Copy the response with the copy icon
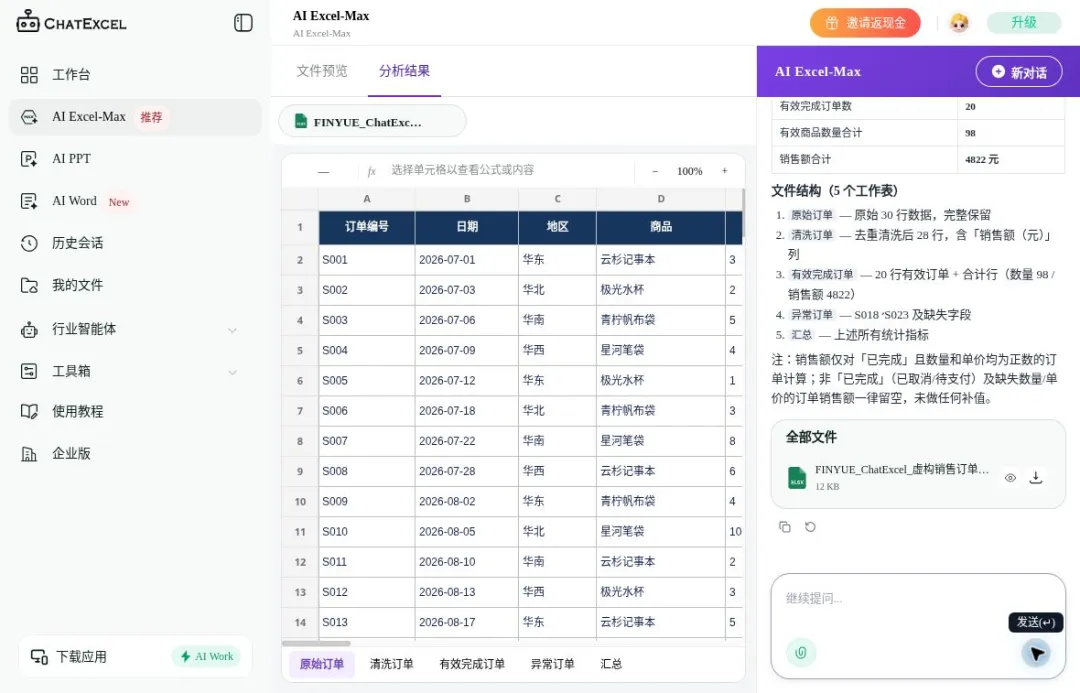Viewport: 1080px width, 693px height. 785,527
